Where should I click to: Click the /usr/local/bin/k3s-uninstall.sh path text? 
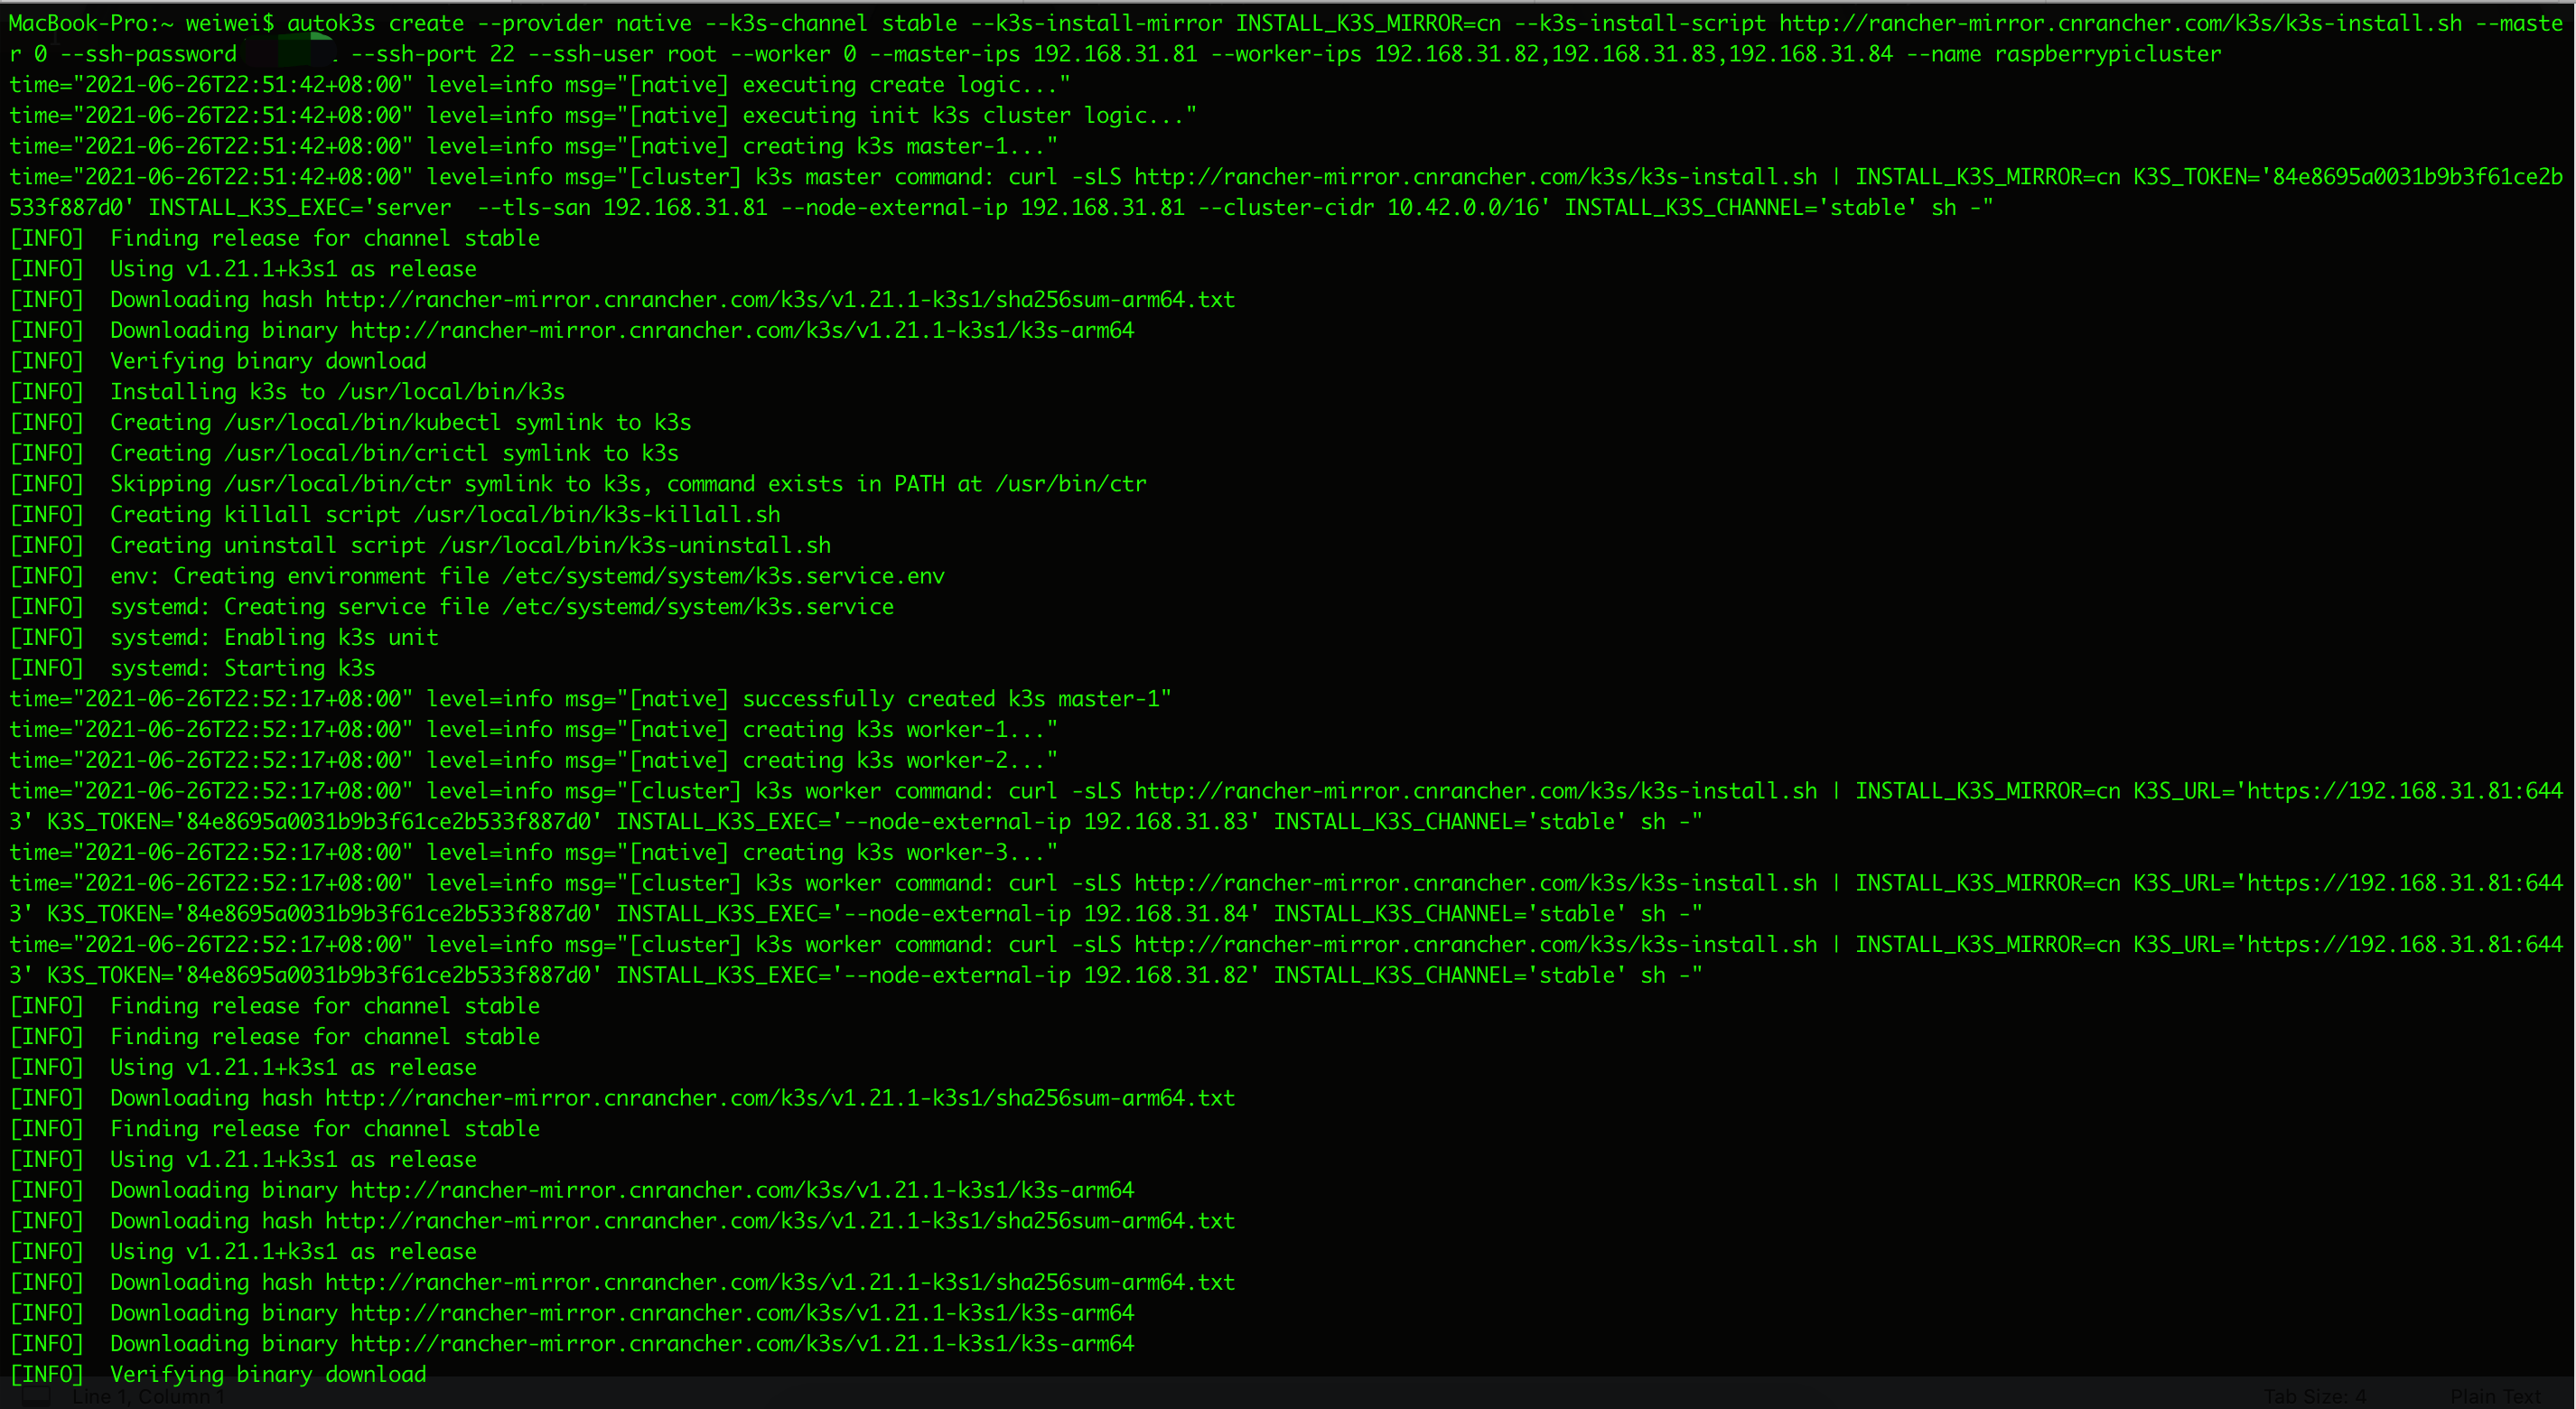635,545
